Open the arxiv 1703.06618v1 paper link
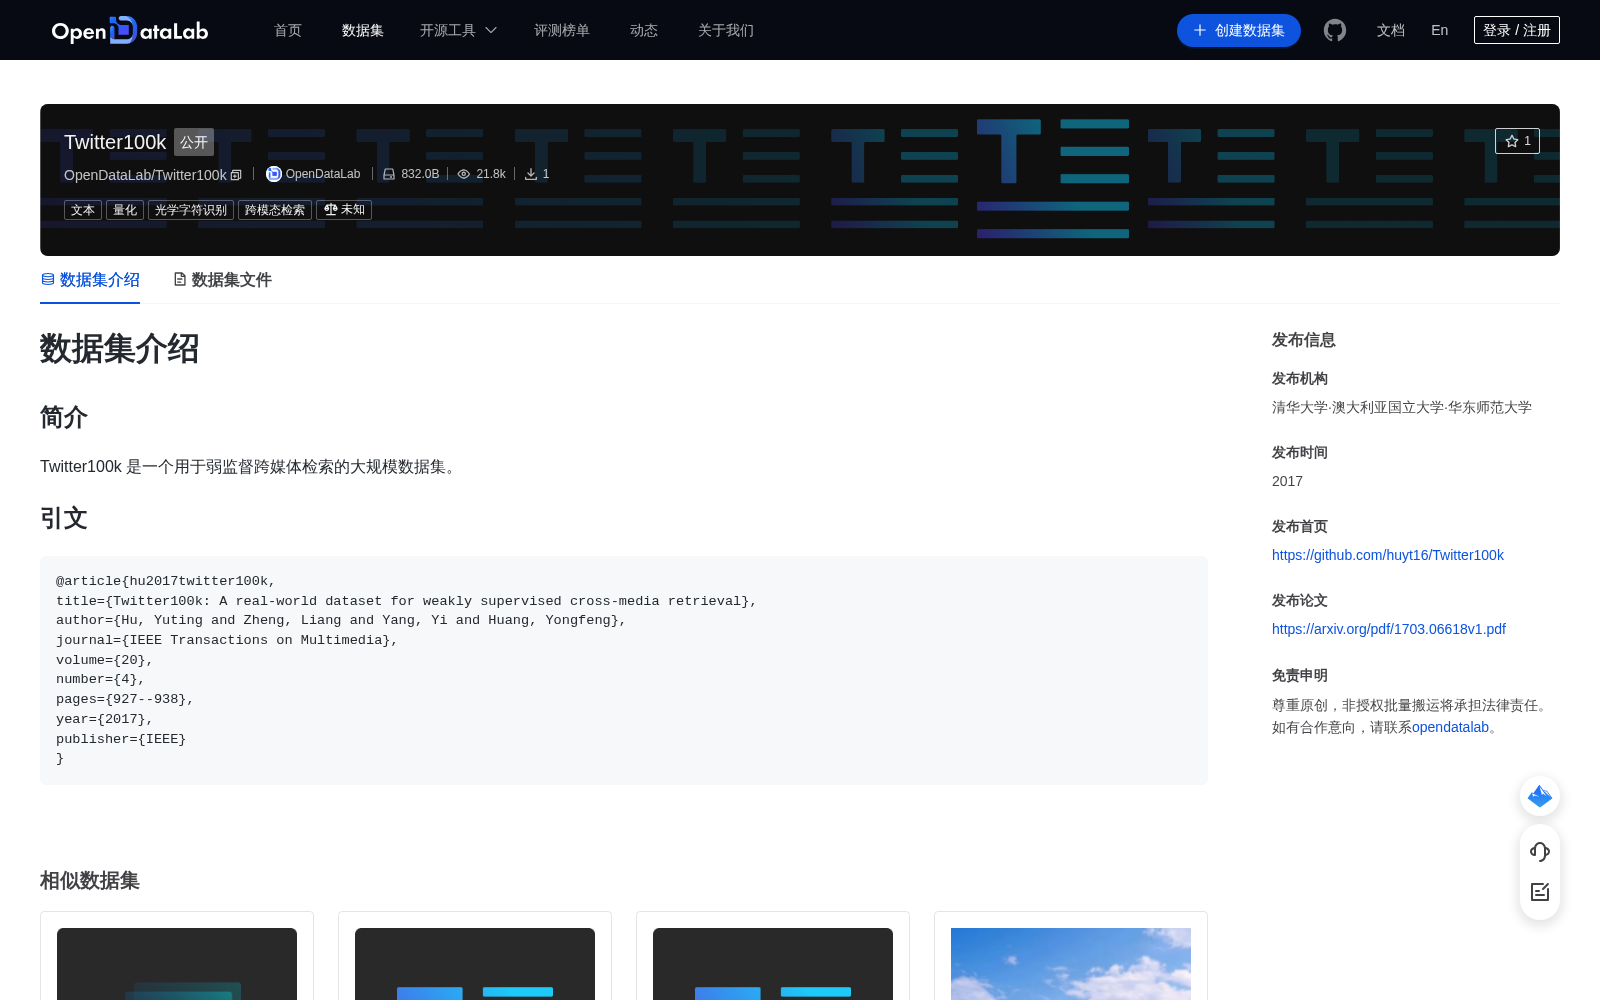The width and height of the screenshot is (1600, 1000). pos(1389,629)
